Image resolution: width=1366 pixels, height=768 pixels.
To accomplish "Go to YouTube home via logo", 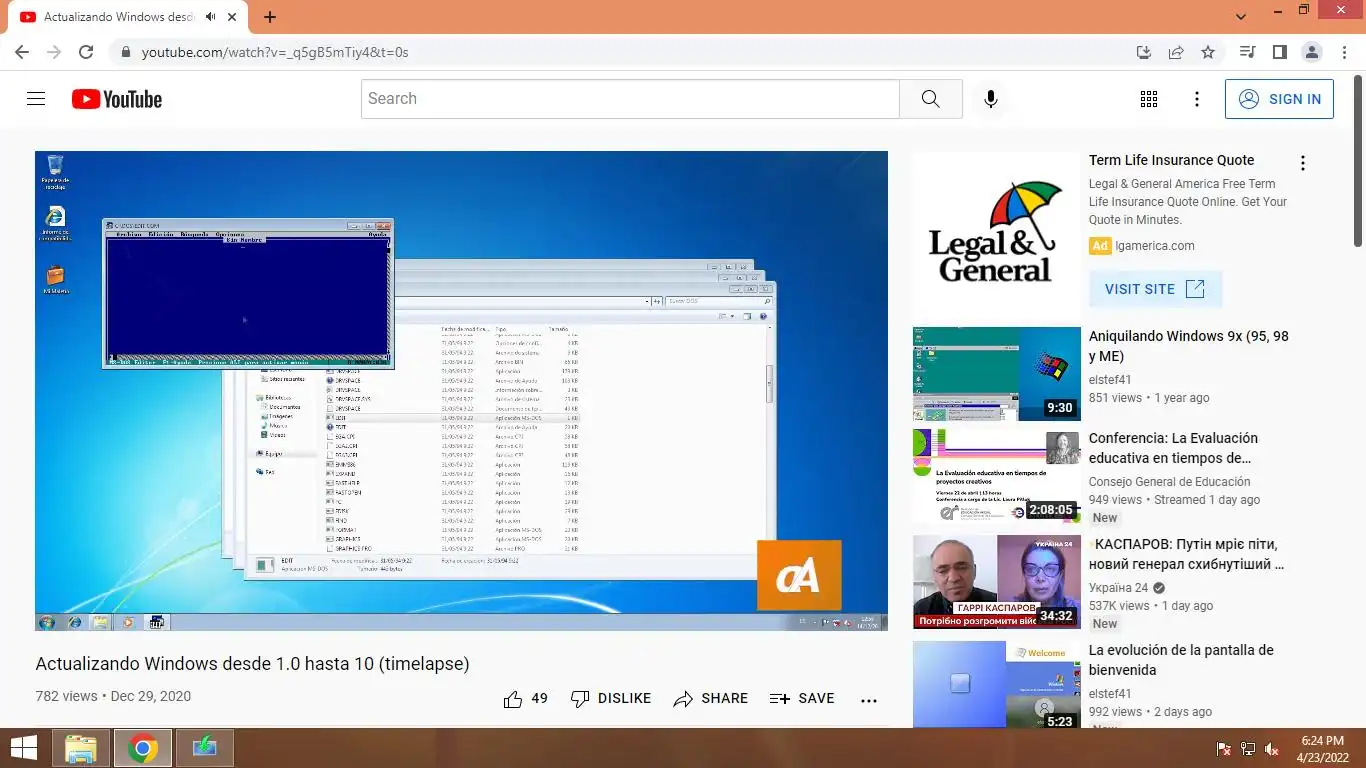I will (117, 99).
